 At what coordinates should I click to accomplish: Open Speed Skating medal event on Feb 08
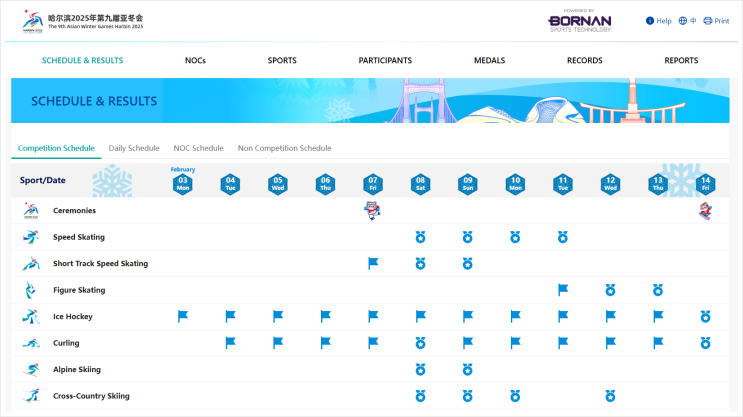pos(420,237)
